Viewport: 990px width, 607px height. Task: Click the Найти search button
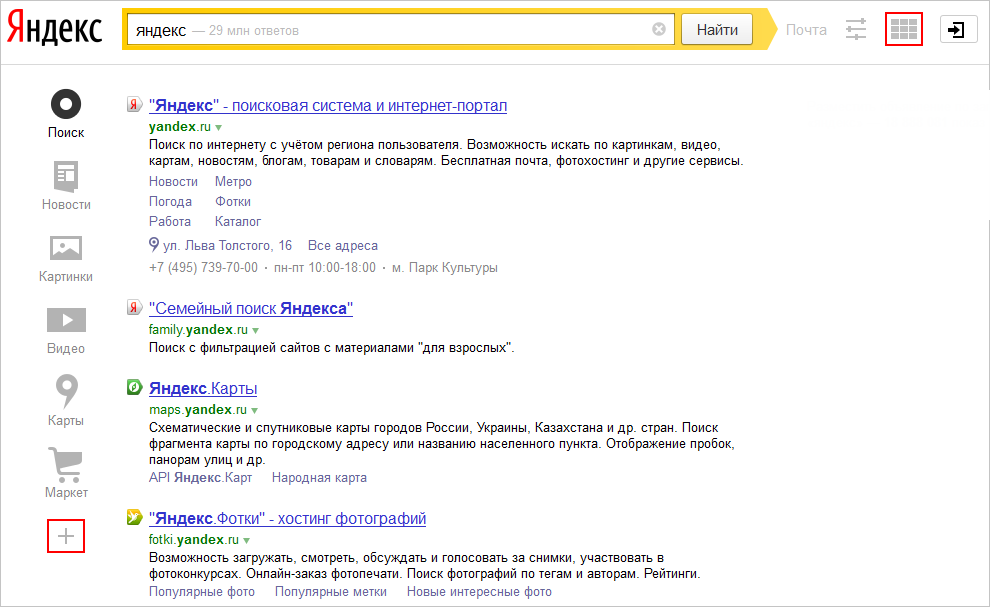coord(717,30)
